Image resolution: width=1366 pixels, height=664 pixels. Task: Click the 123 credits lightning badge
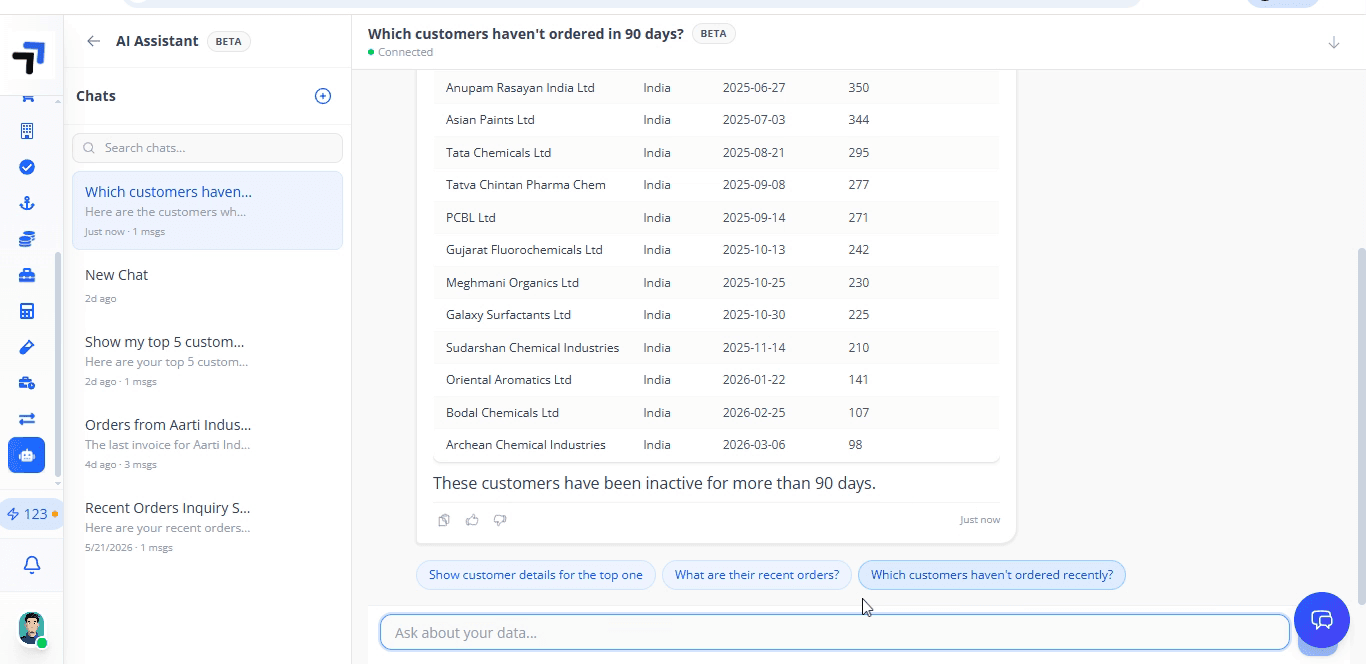32,514
